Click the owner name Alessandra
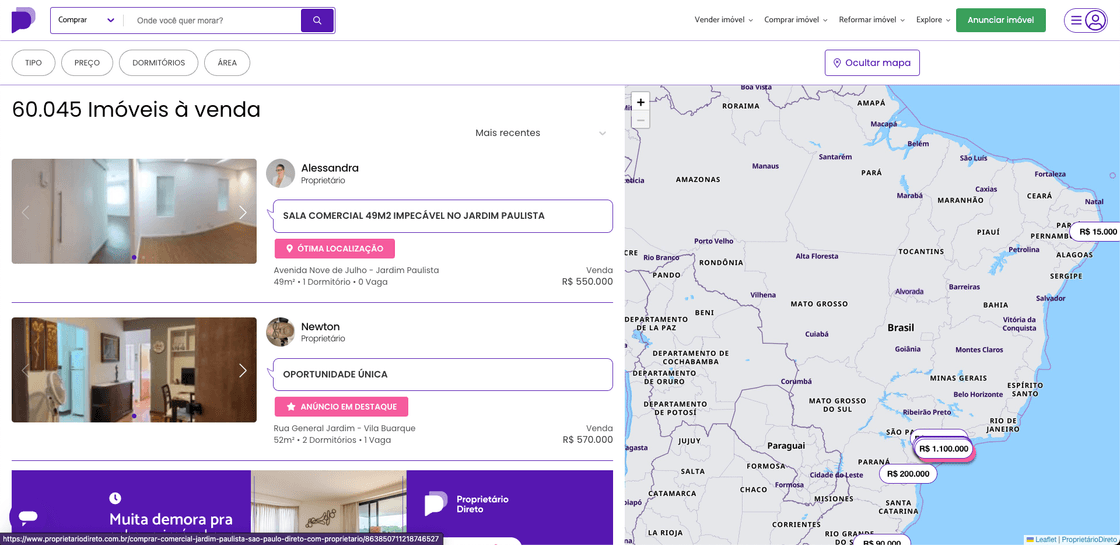Viewport: 1120px width, 545px height. pos(330,168)
